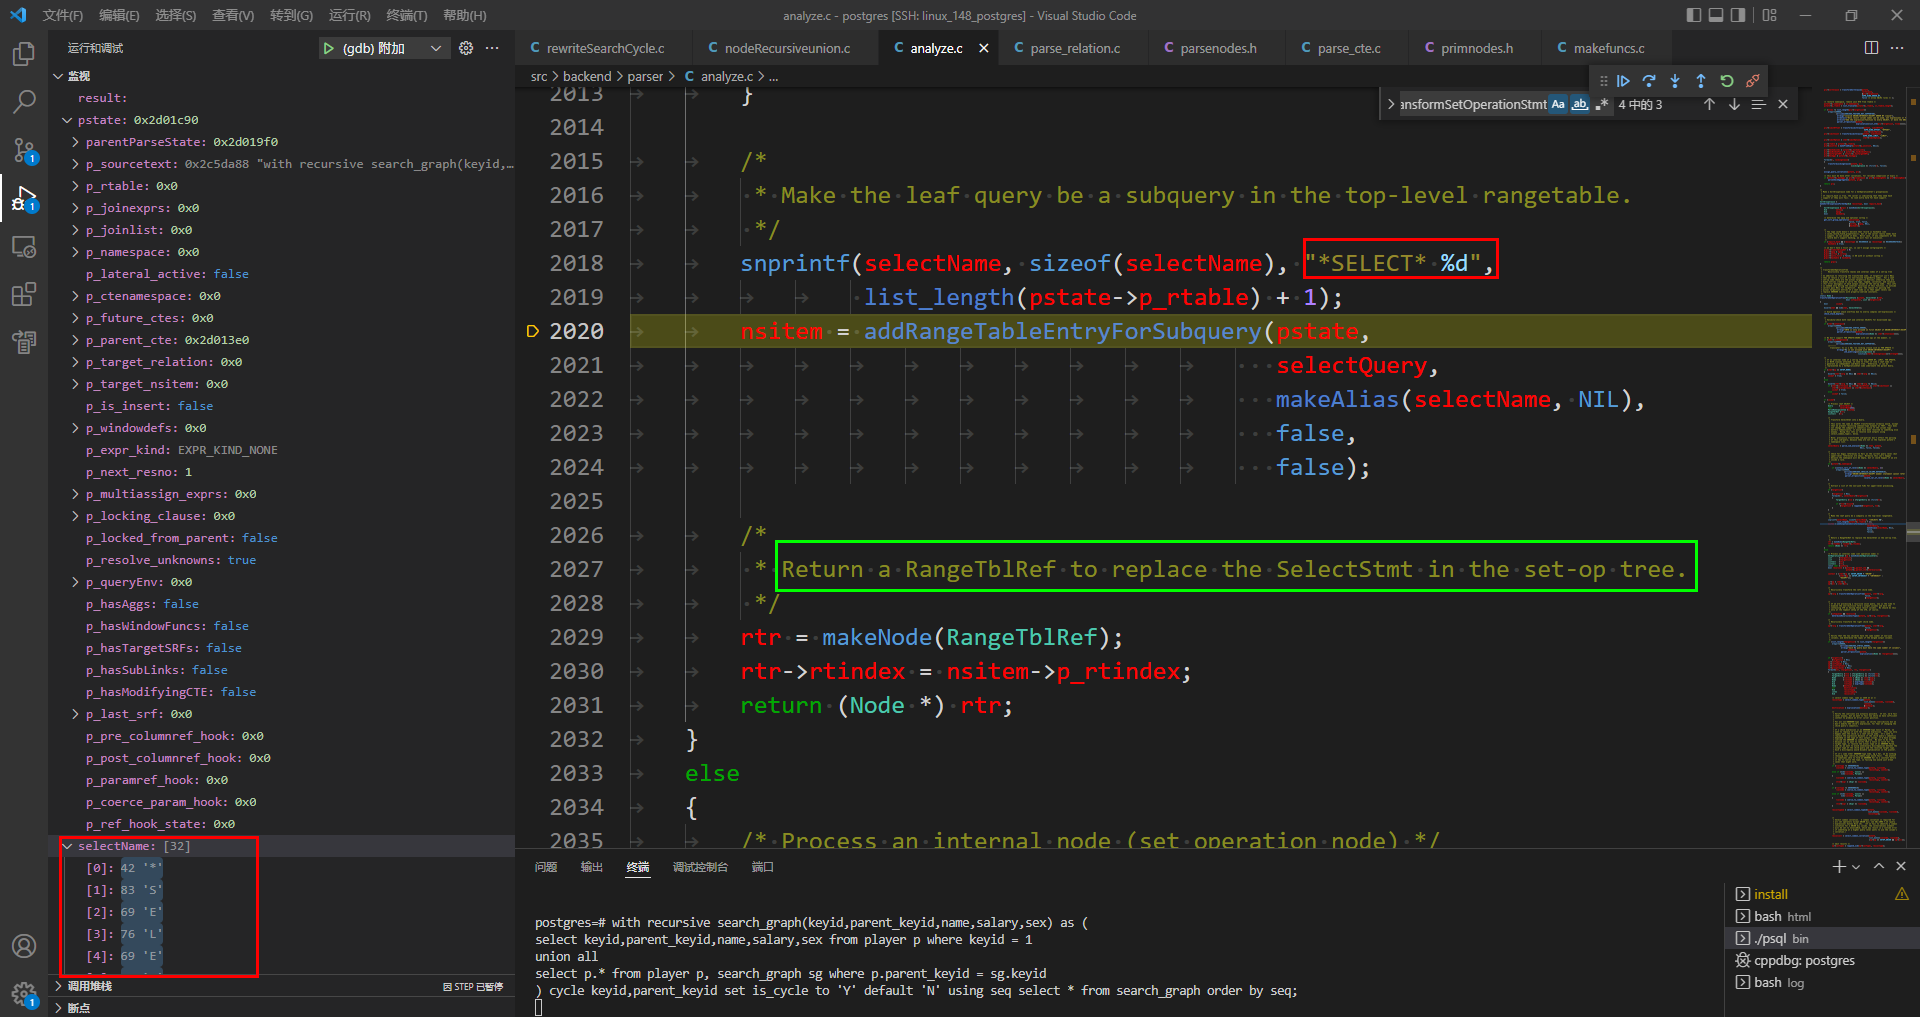Split the editor to the right
Image resolution: width=1920 pixels, height=1017 pixels.
coord(1871,48)
